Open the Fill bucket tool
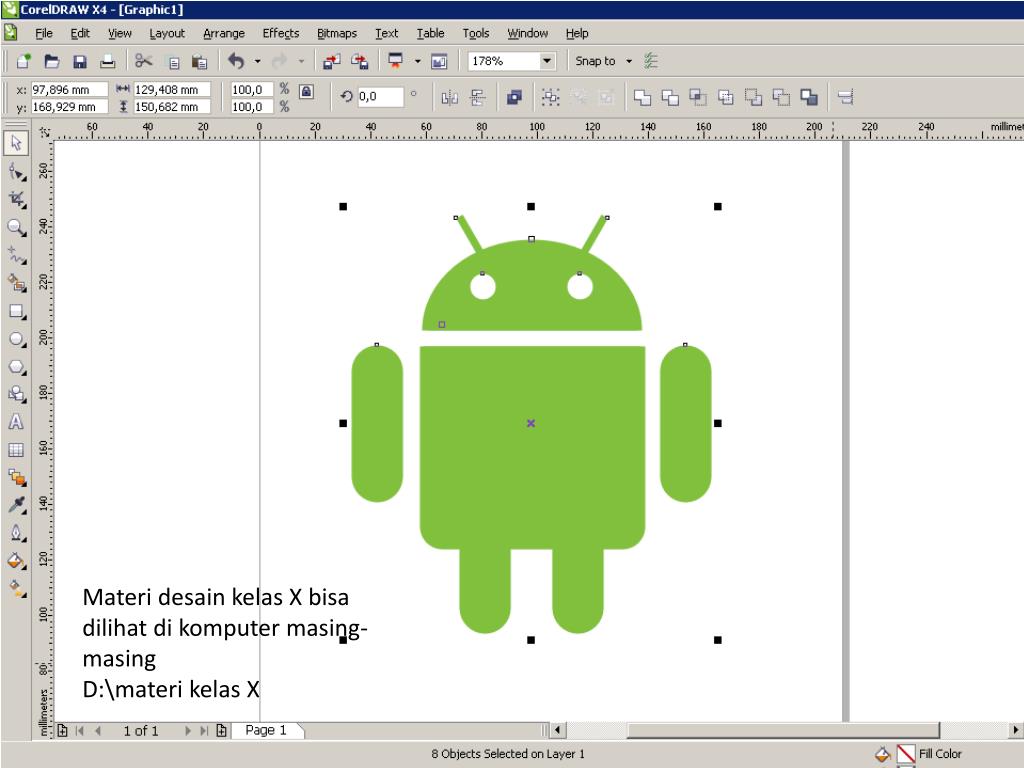Screen dimensions: 1024x768 click(x=16, y=561)
